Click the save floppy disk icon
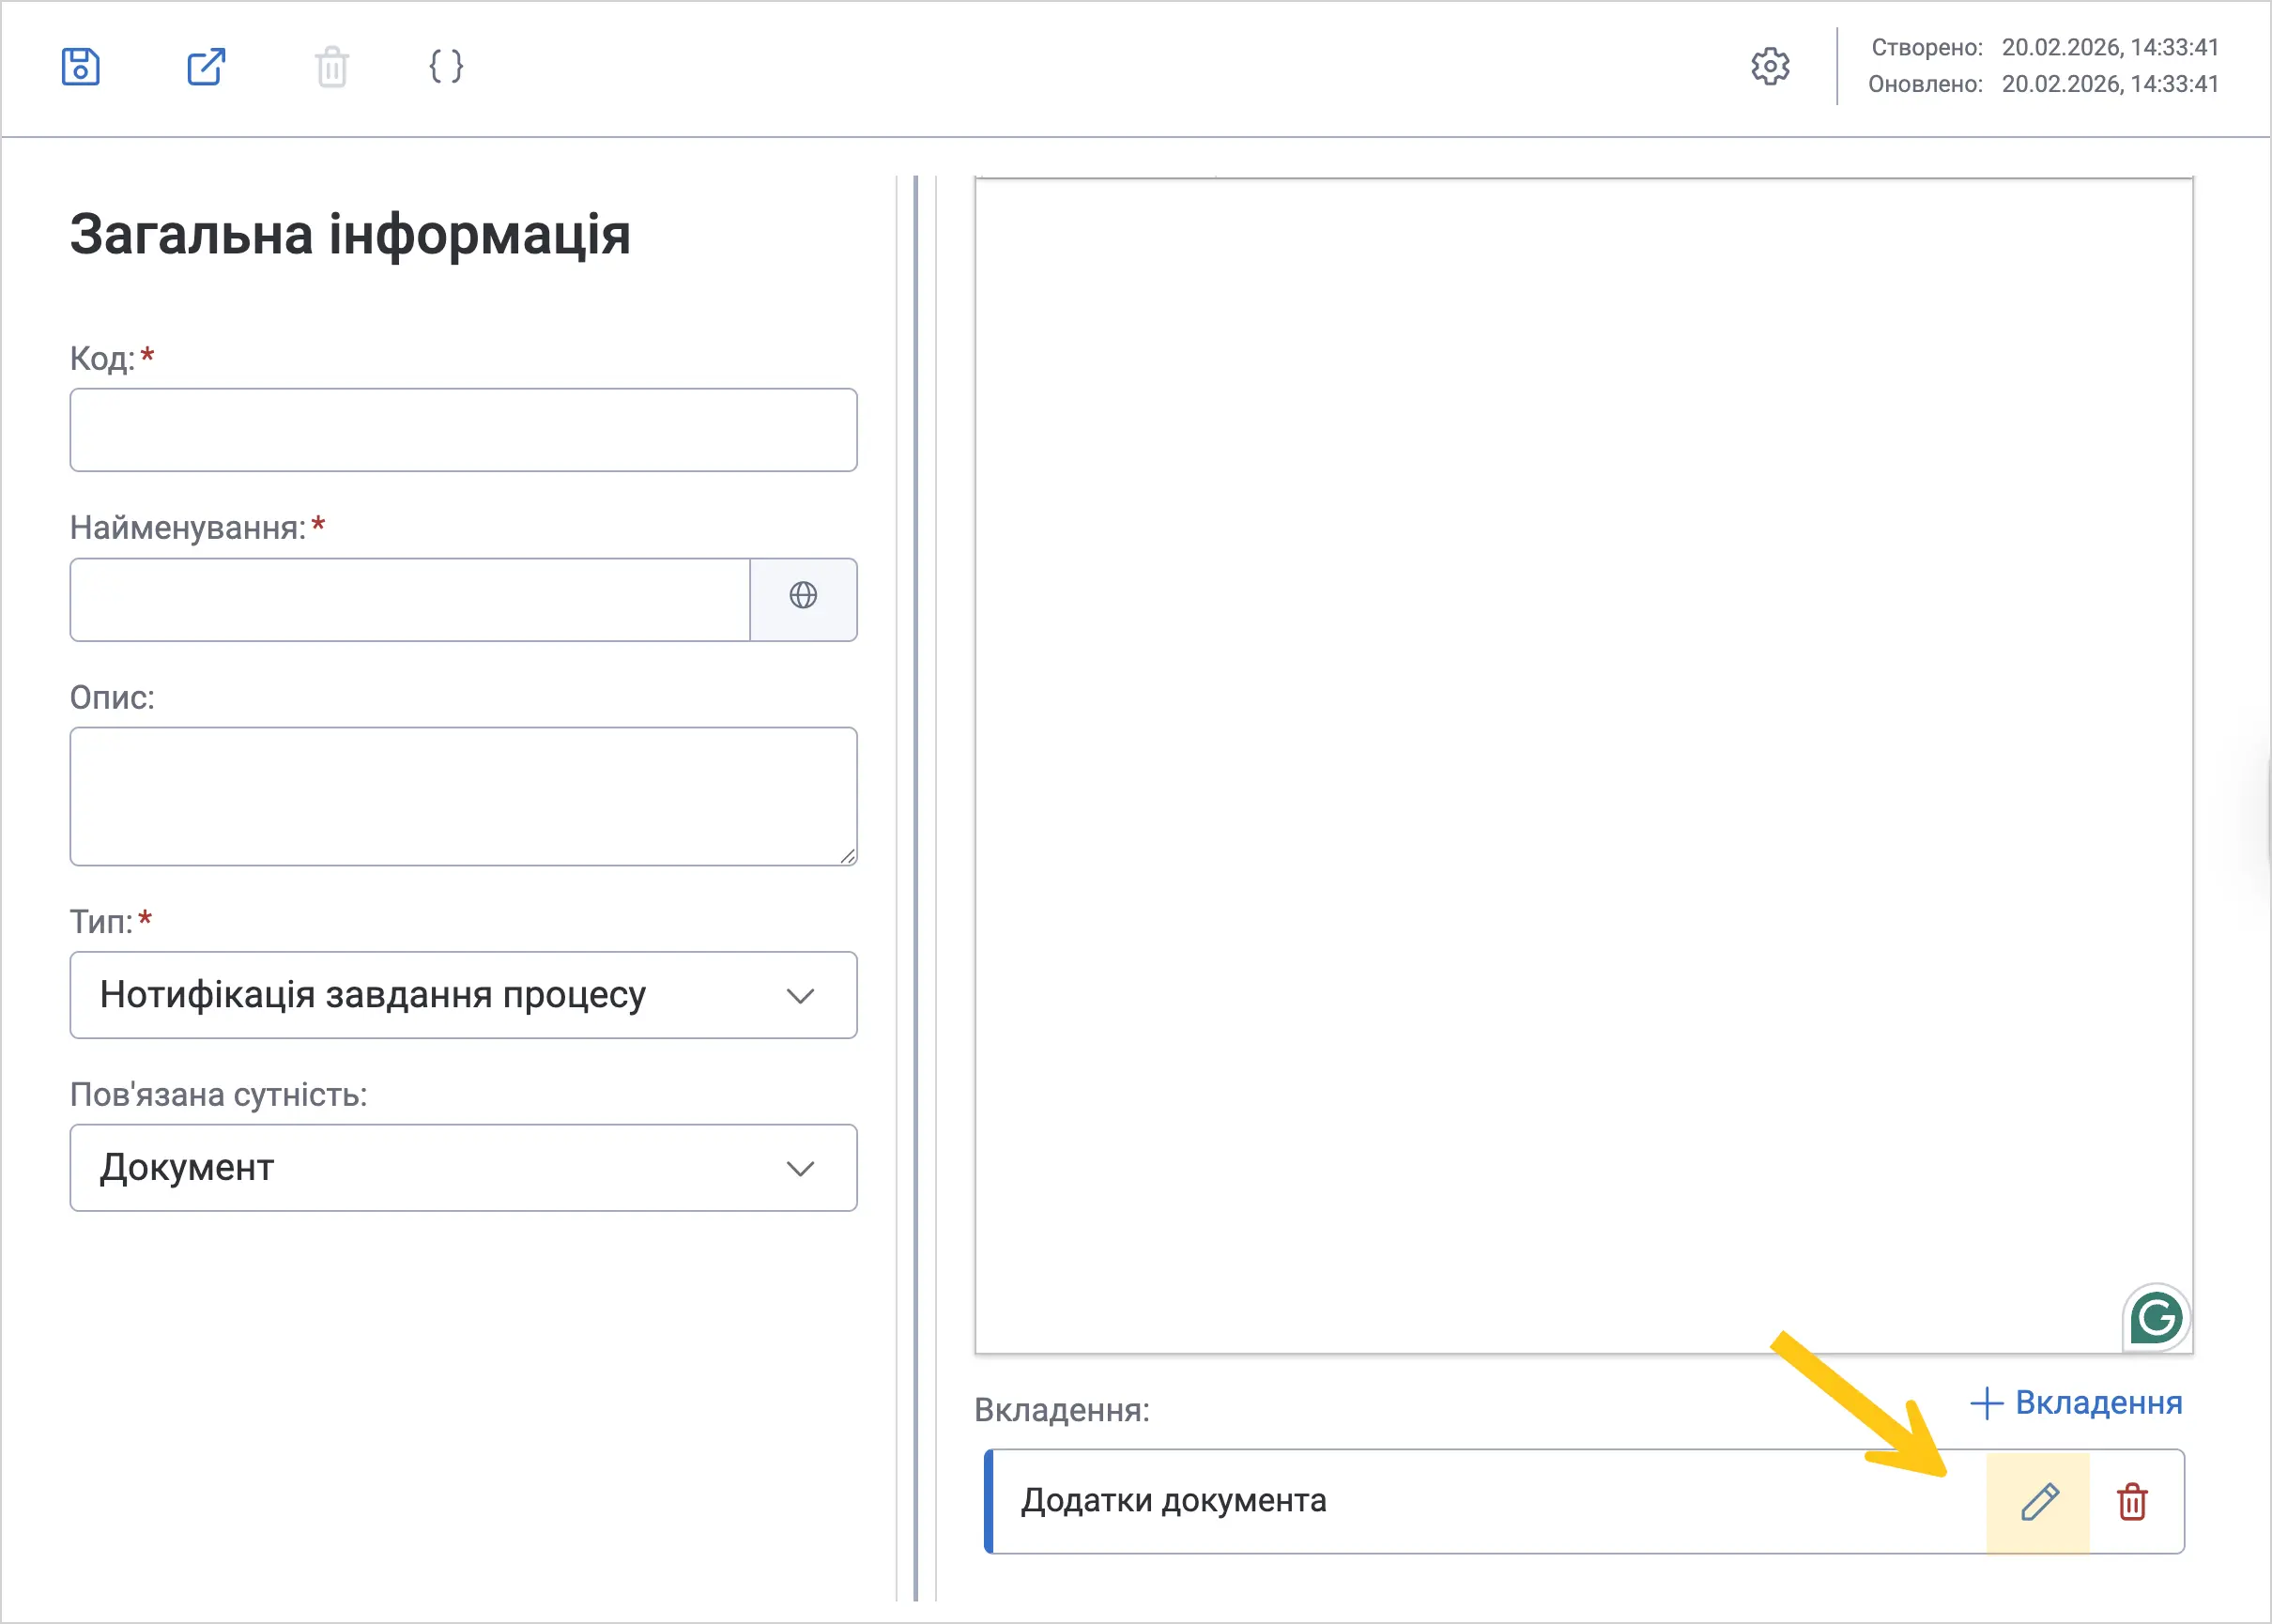The height and width of the screenshot is (1624, 2272). click(80, 67)
